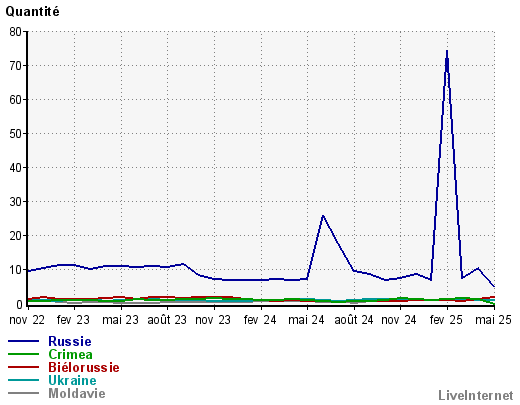Viewport: 520px width, 405px height.
Task: Click the août 23 x-axis label
Action: [x=167, y=320]
